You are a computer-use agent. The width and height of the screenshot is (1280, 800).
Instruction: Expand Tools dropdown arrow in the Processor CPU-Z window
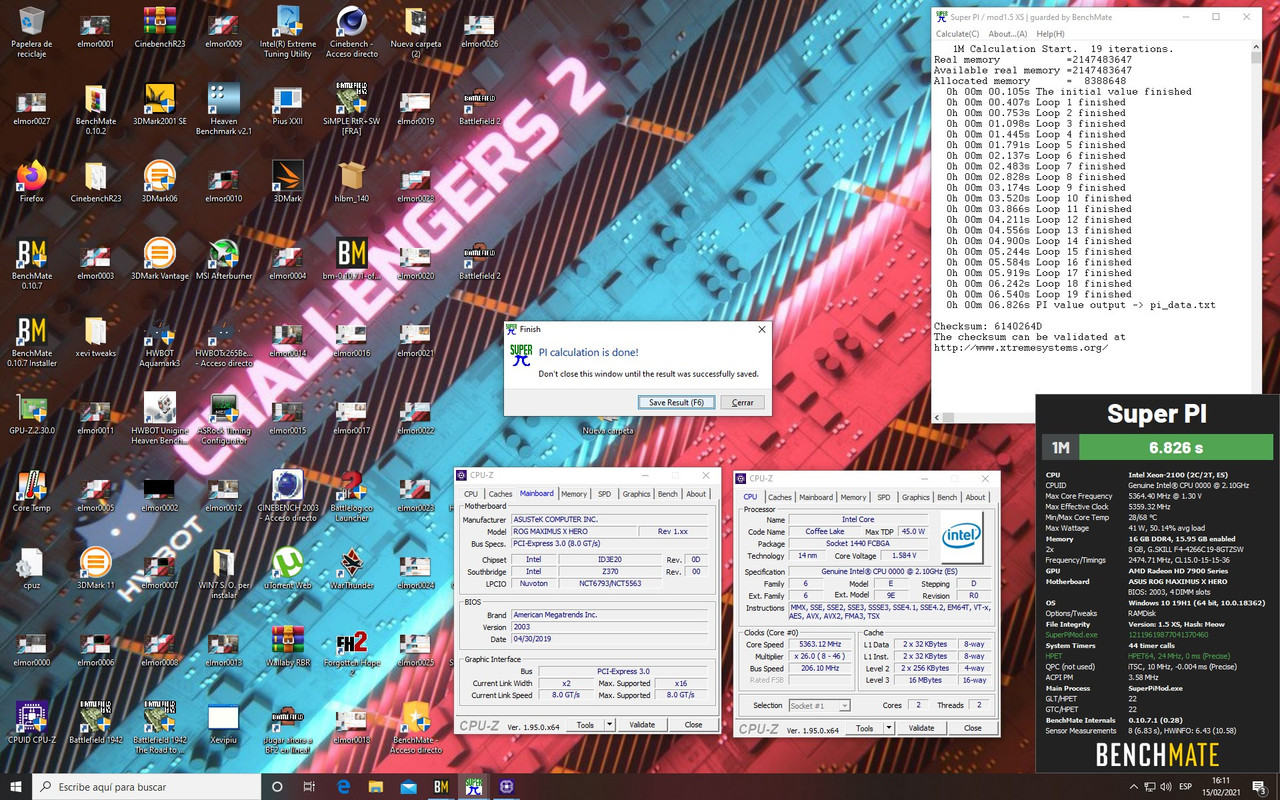[889, 728]
